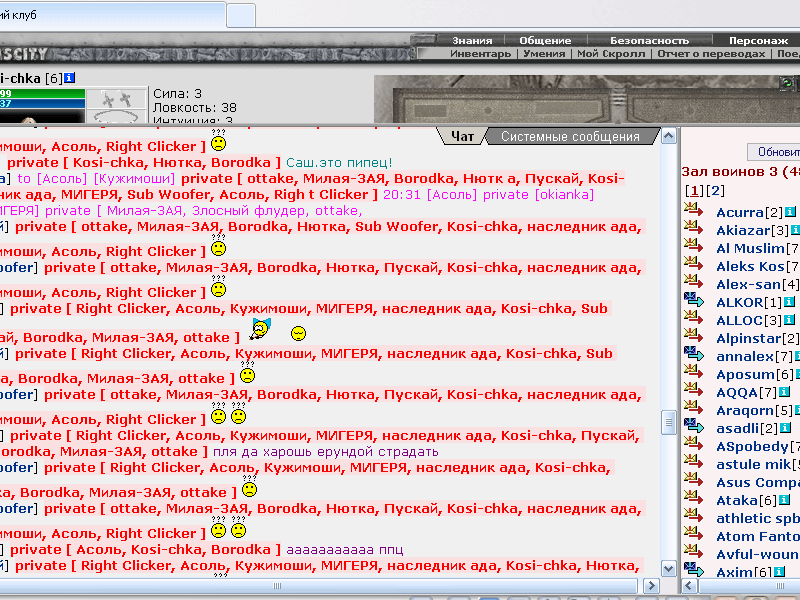Click the player name Asus Compa in the list
This screenshot has width=800, height=600.
pos(758,482)
